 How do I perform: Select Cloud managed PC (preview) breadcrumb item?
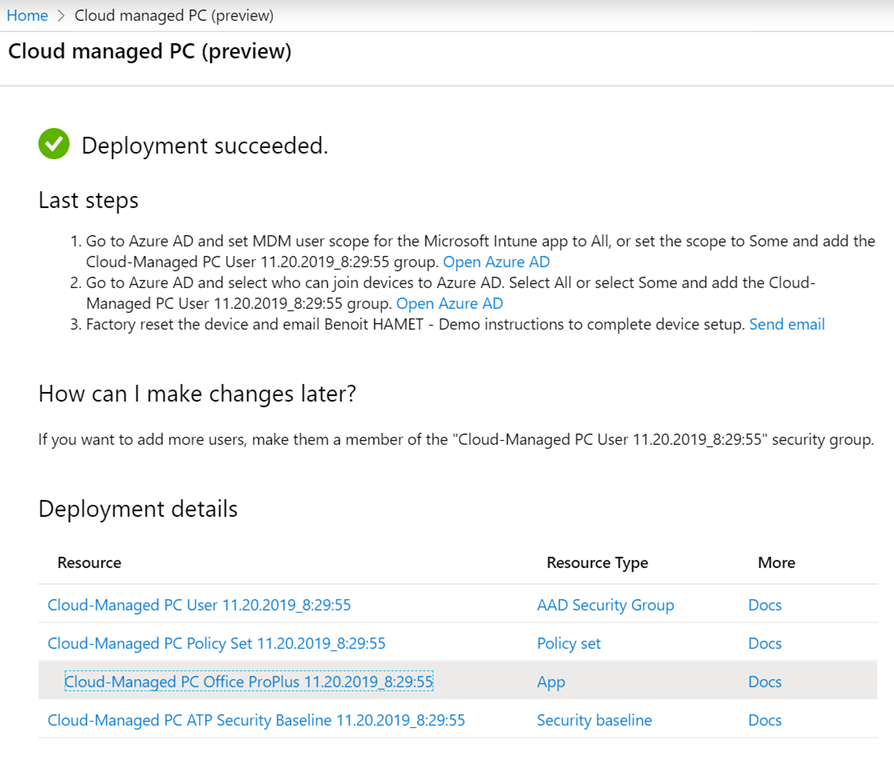tap(174, 16)
